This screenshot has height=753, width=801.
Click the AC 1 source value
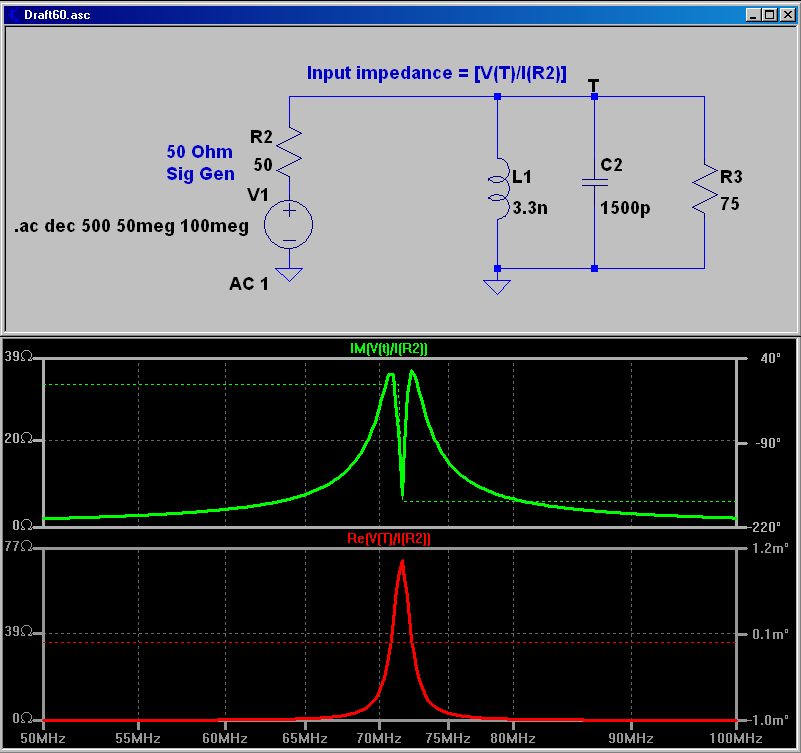(x=249, y=284)
